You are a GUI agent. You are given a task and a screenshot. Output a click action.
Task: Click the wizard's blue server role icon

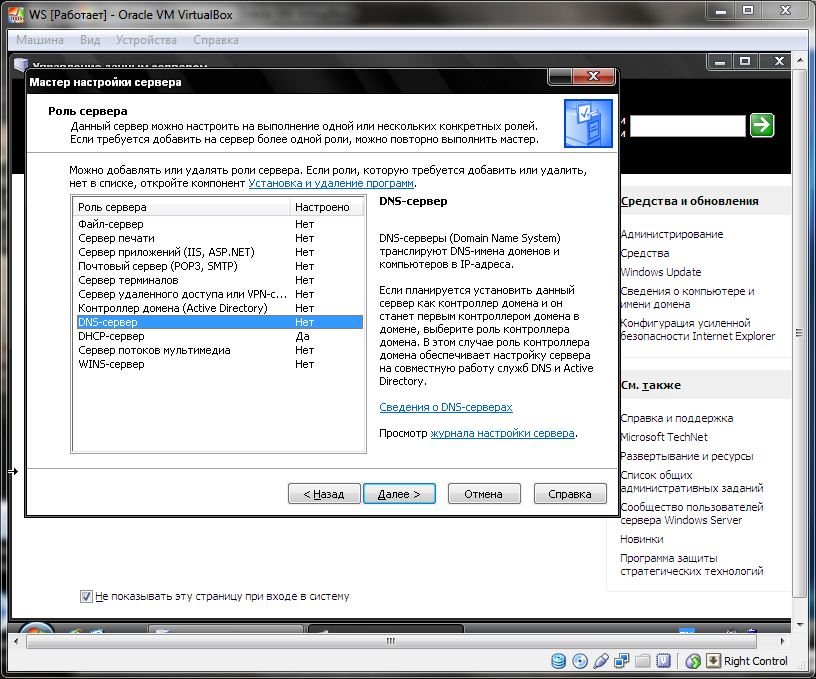(x=588, y=124)
